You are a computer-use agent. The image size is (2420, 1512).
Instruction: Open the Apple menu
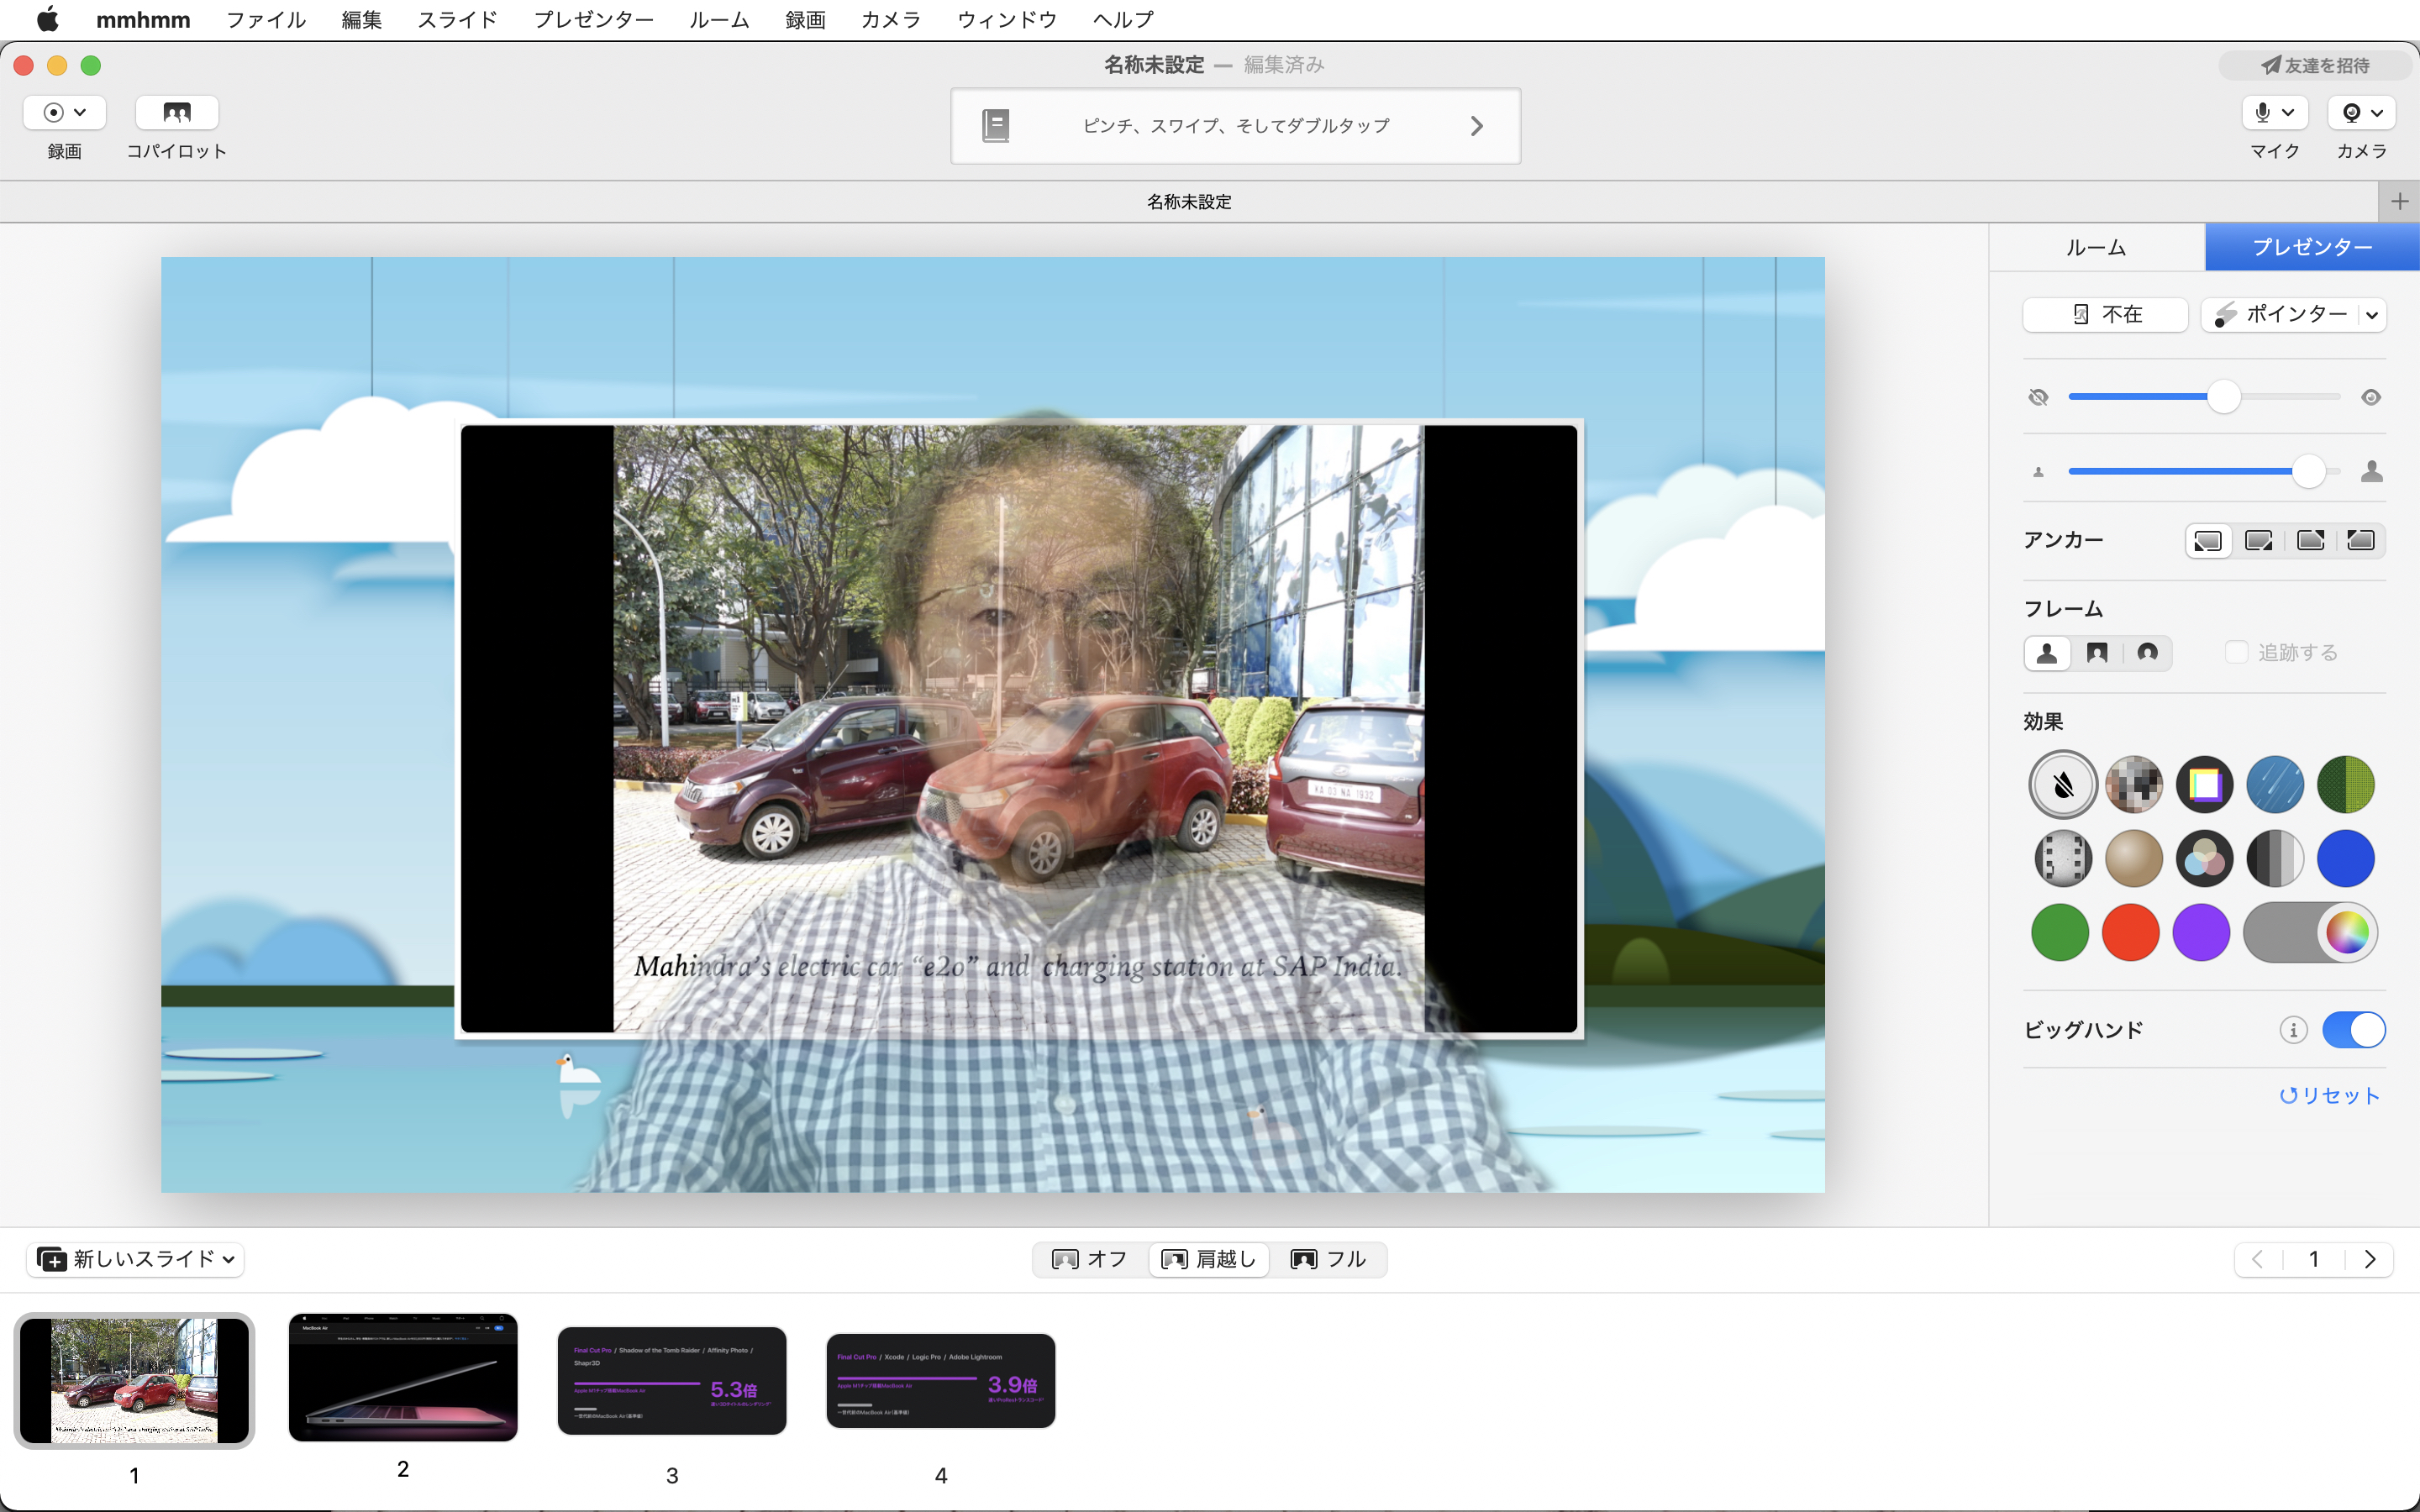tap(47, 19)
